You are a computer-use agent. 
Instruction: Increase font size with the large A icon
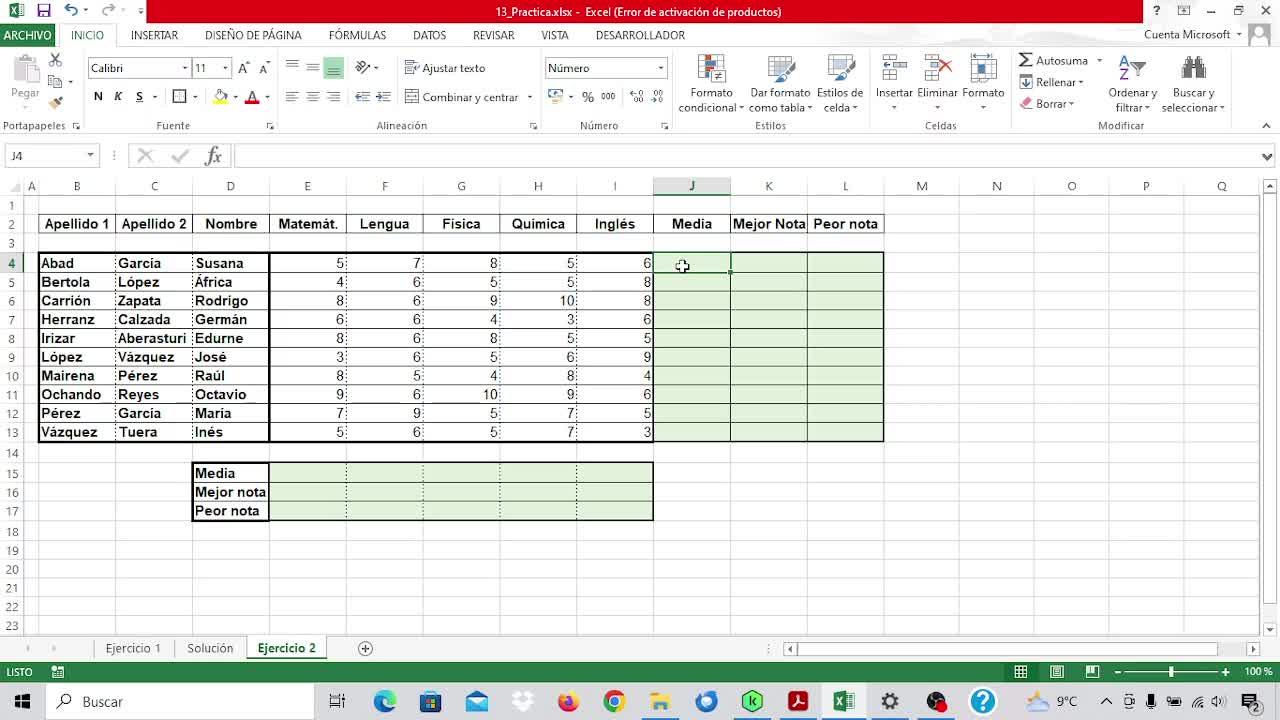[245, 68]
